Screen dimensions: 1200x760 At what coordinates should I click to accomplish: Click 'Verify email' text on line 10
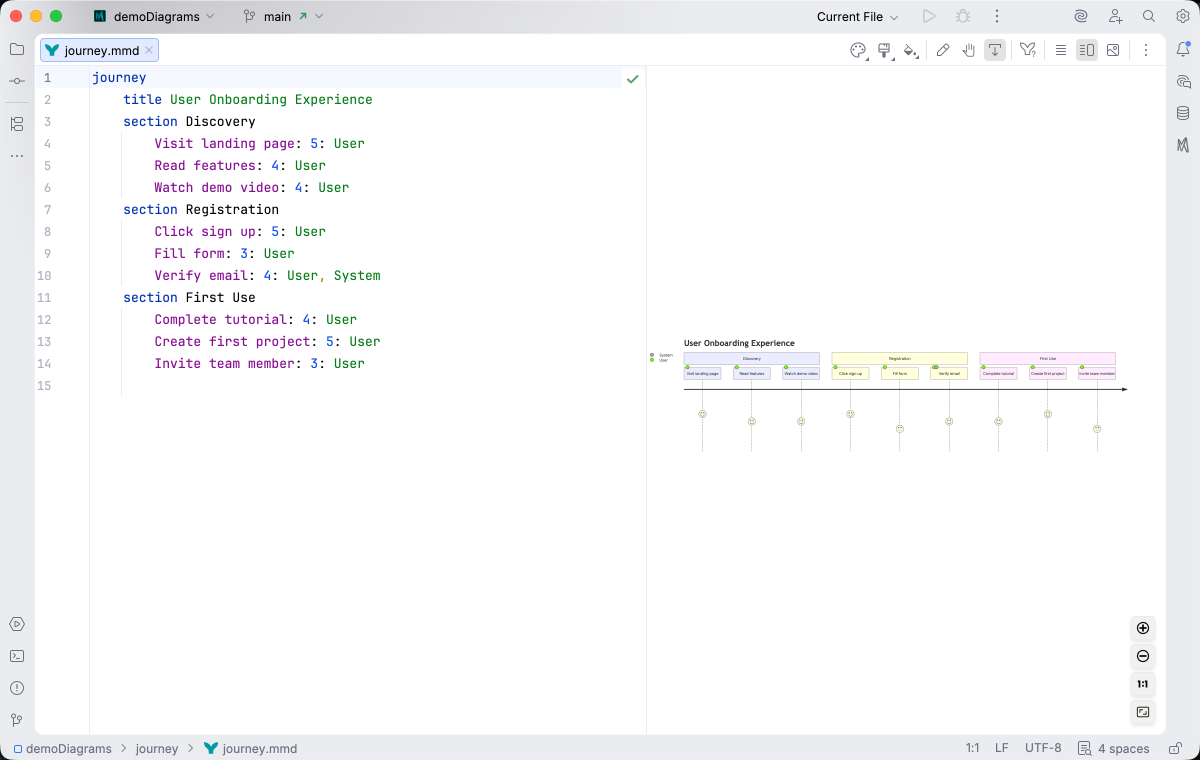(x=201, y=276)
